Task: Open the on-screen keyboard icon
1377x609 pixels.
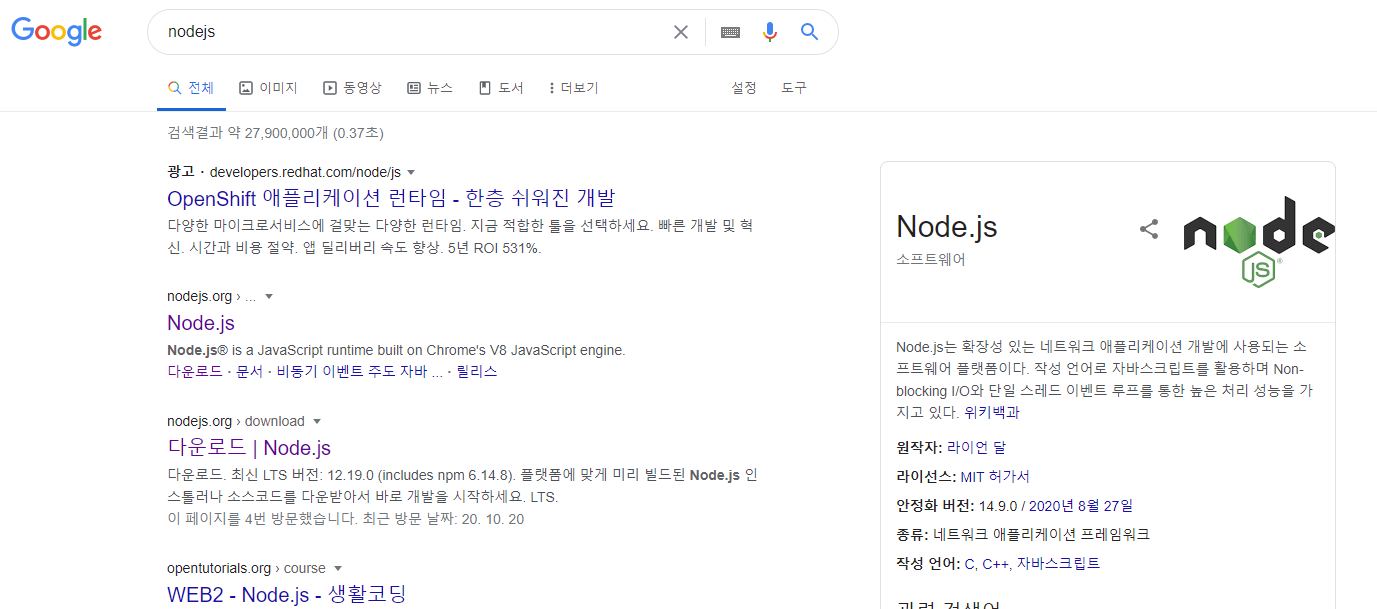Action: [x=730, y=32]
